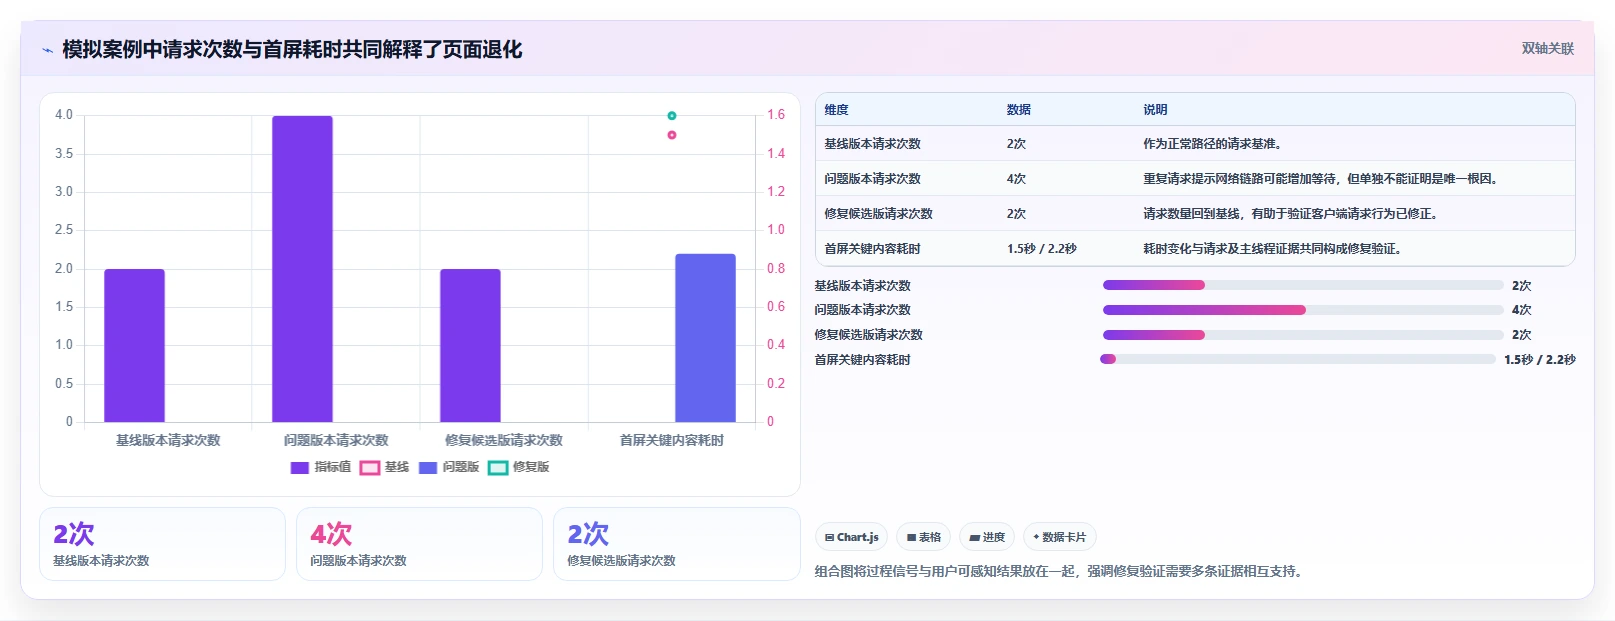This screenshot has width=1615, height=621.
Task: Click table cell 首屏关键内容耗时
Action: pos(872,249)
